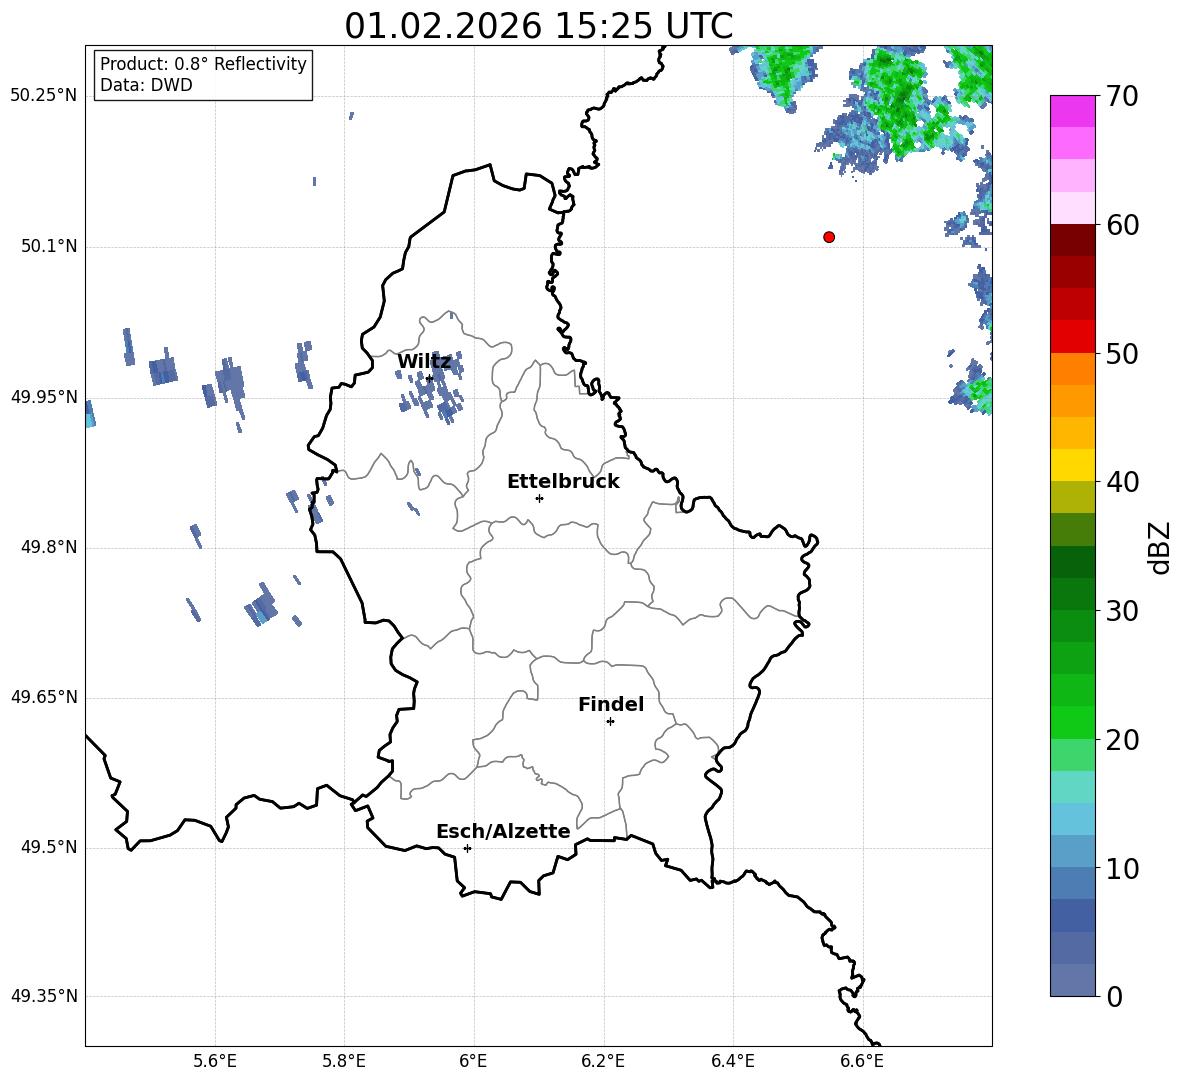Click the 5.8°E longitude label

click(344, 1061)
